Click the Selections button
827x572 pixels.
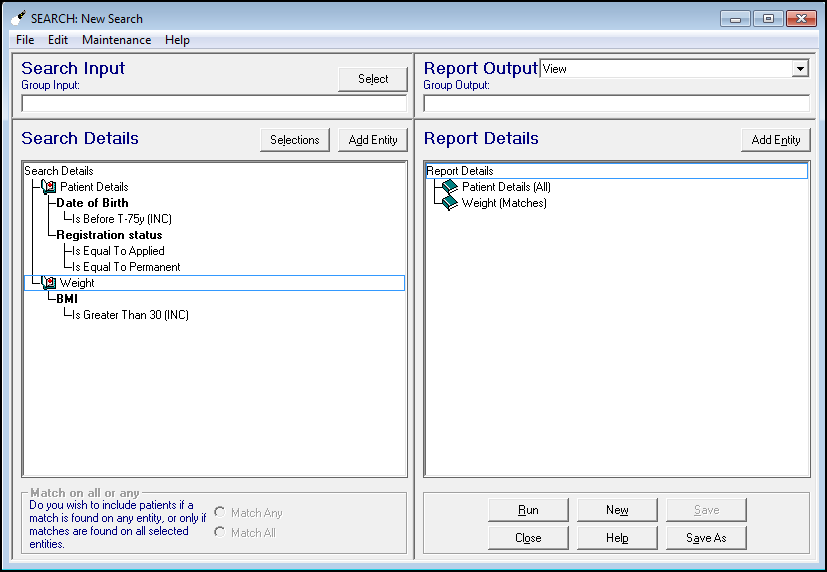294,140
